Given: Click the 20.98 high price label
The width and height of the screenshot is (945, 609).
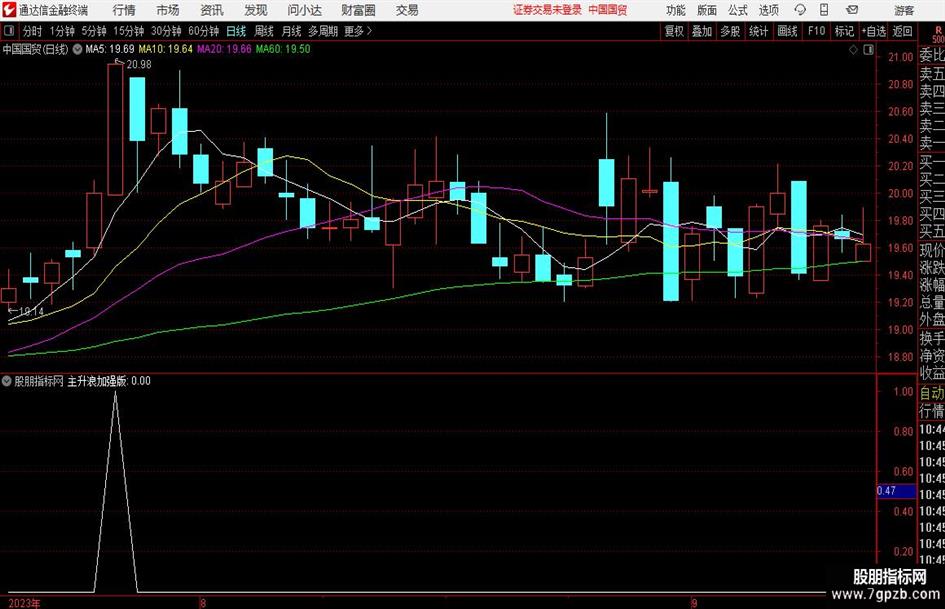Looking at the screenshot, I should [x=139, y=65].
